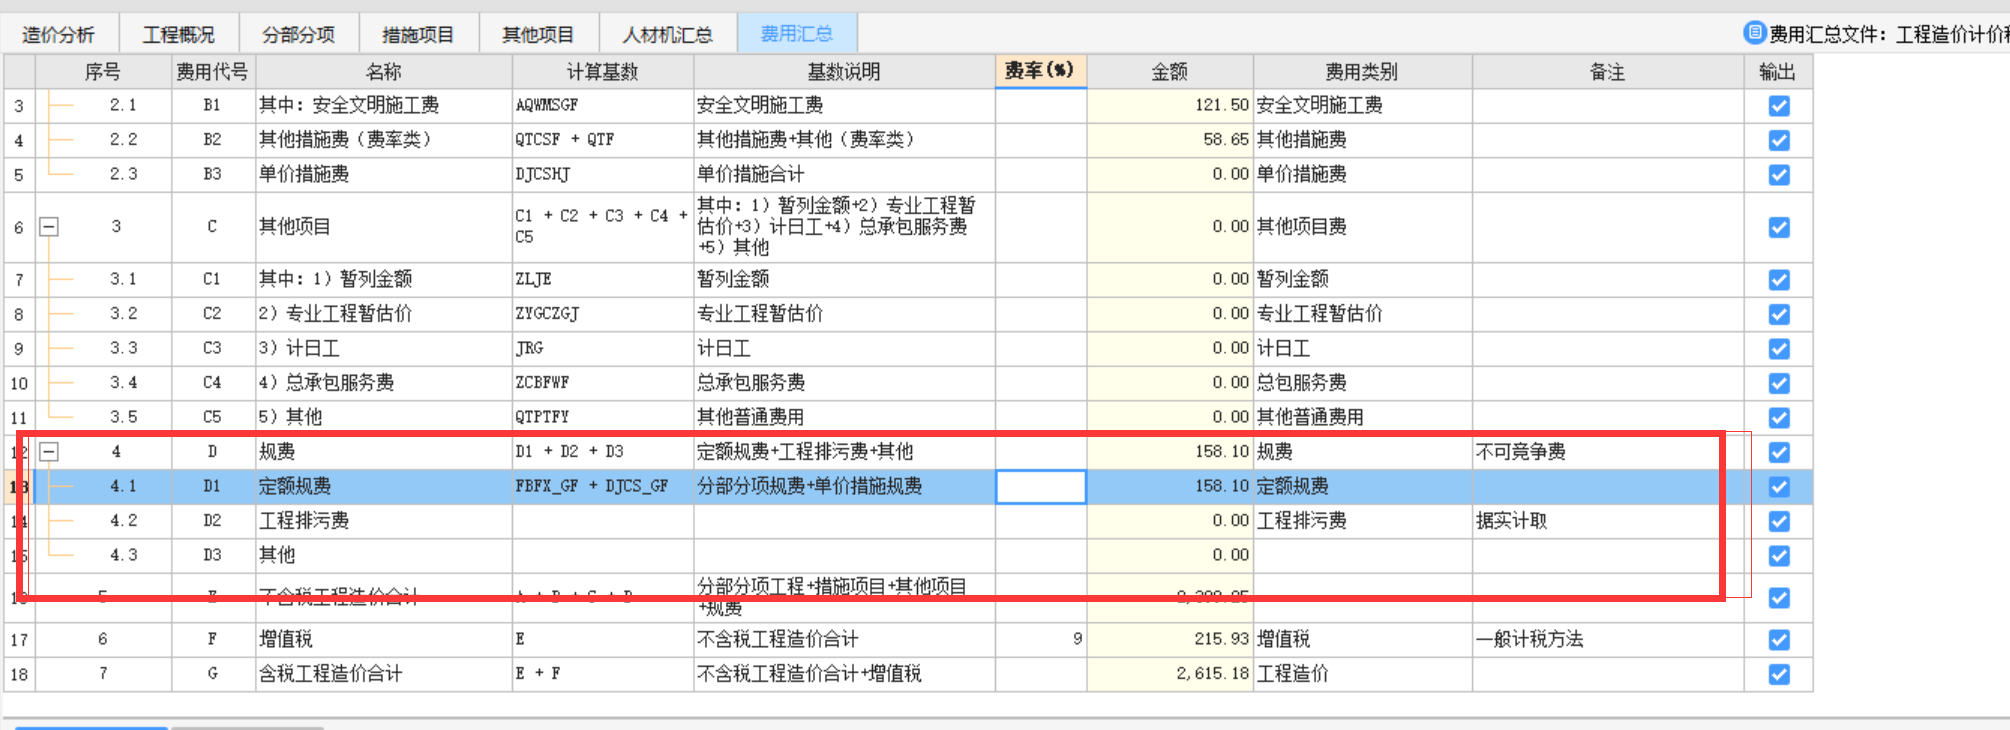Select the 措施项目 tab
This screenshot has height=730, width=2010.
point(418,35)
